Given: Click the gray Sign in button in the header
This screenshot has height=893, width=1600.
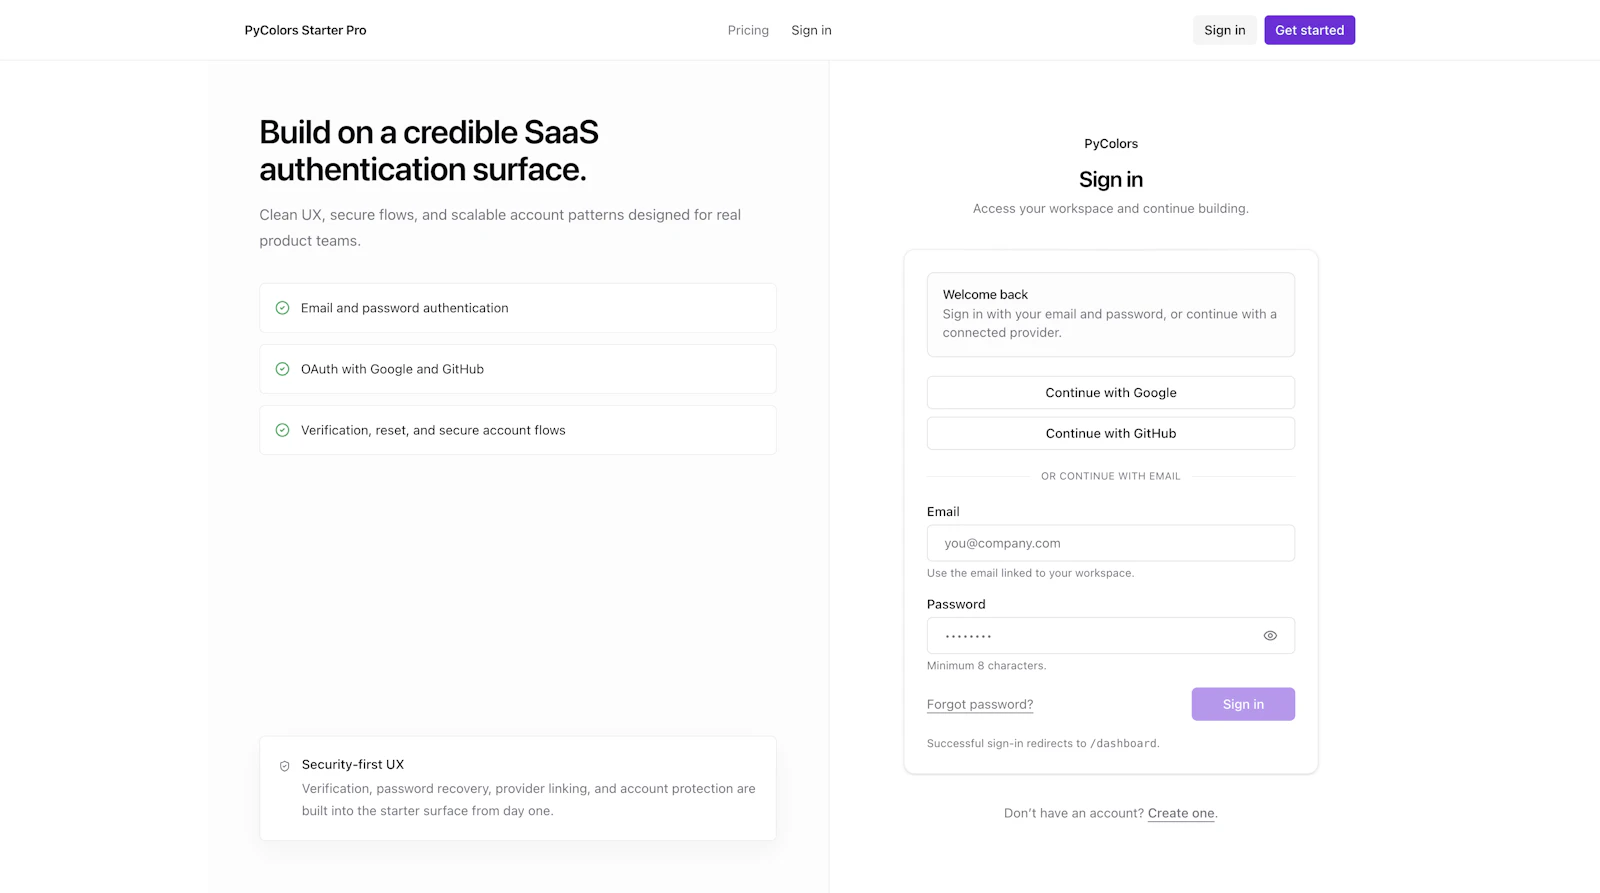Looking at the screenshot, I should [1224, 30].
